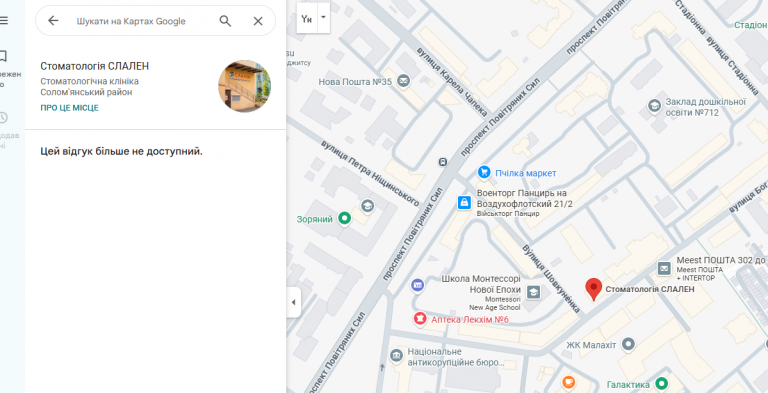
Task: Click the вулиця Петра Ніщинського street label
Action: click(x=370, y=173)
